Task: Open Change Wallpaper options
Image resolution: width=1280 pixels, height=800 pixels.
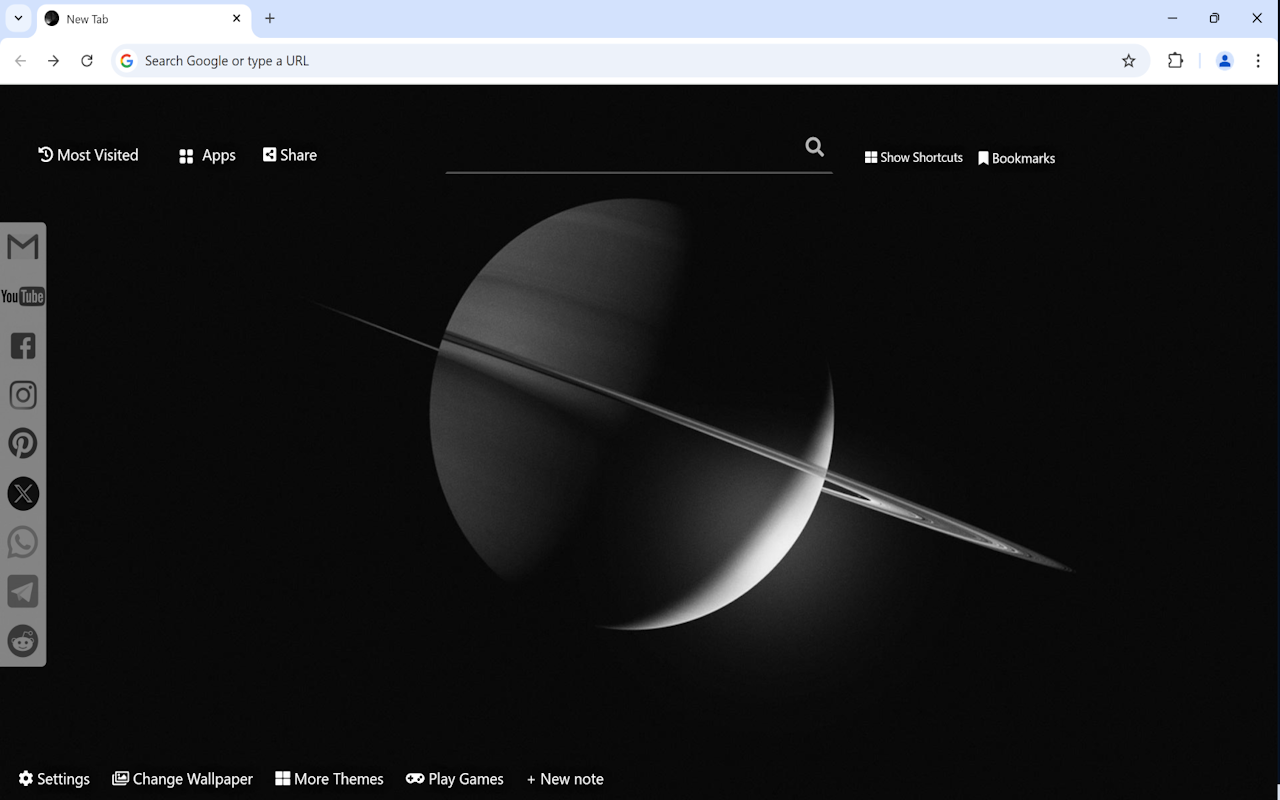Action: click(x=182, y=778)
